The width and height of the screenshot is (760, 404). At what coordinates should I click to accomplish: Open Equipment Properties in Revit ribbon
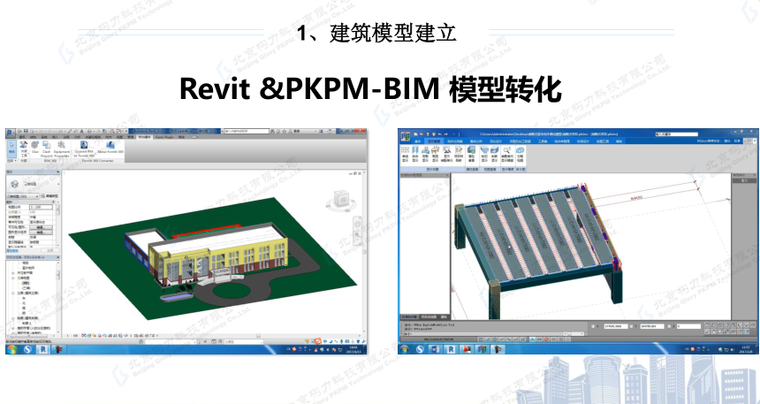(62, 149)
